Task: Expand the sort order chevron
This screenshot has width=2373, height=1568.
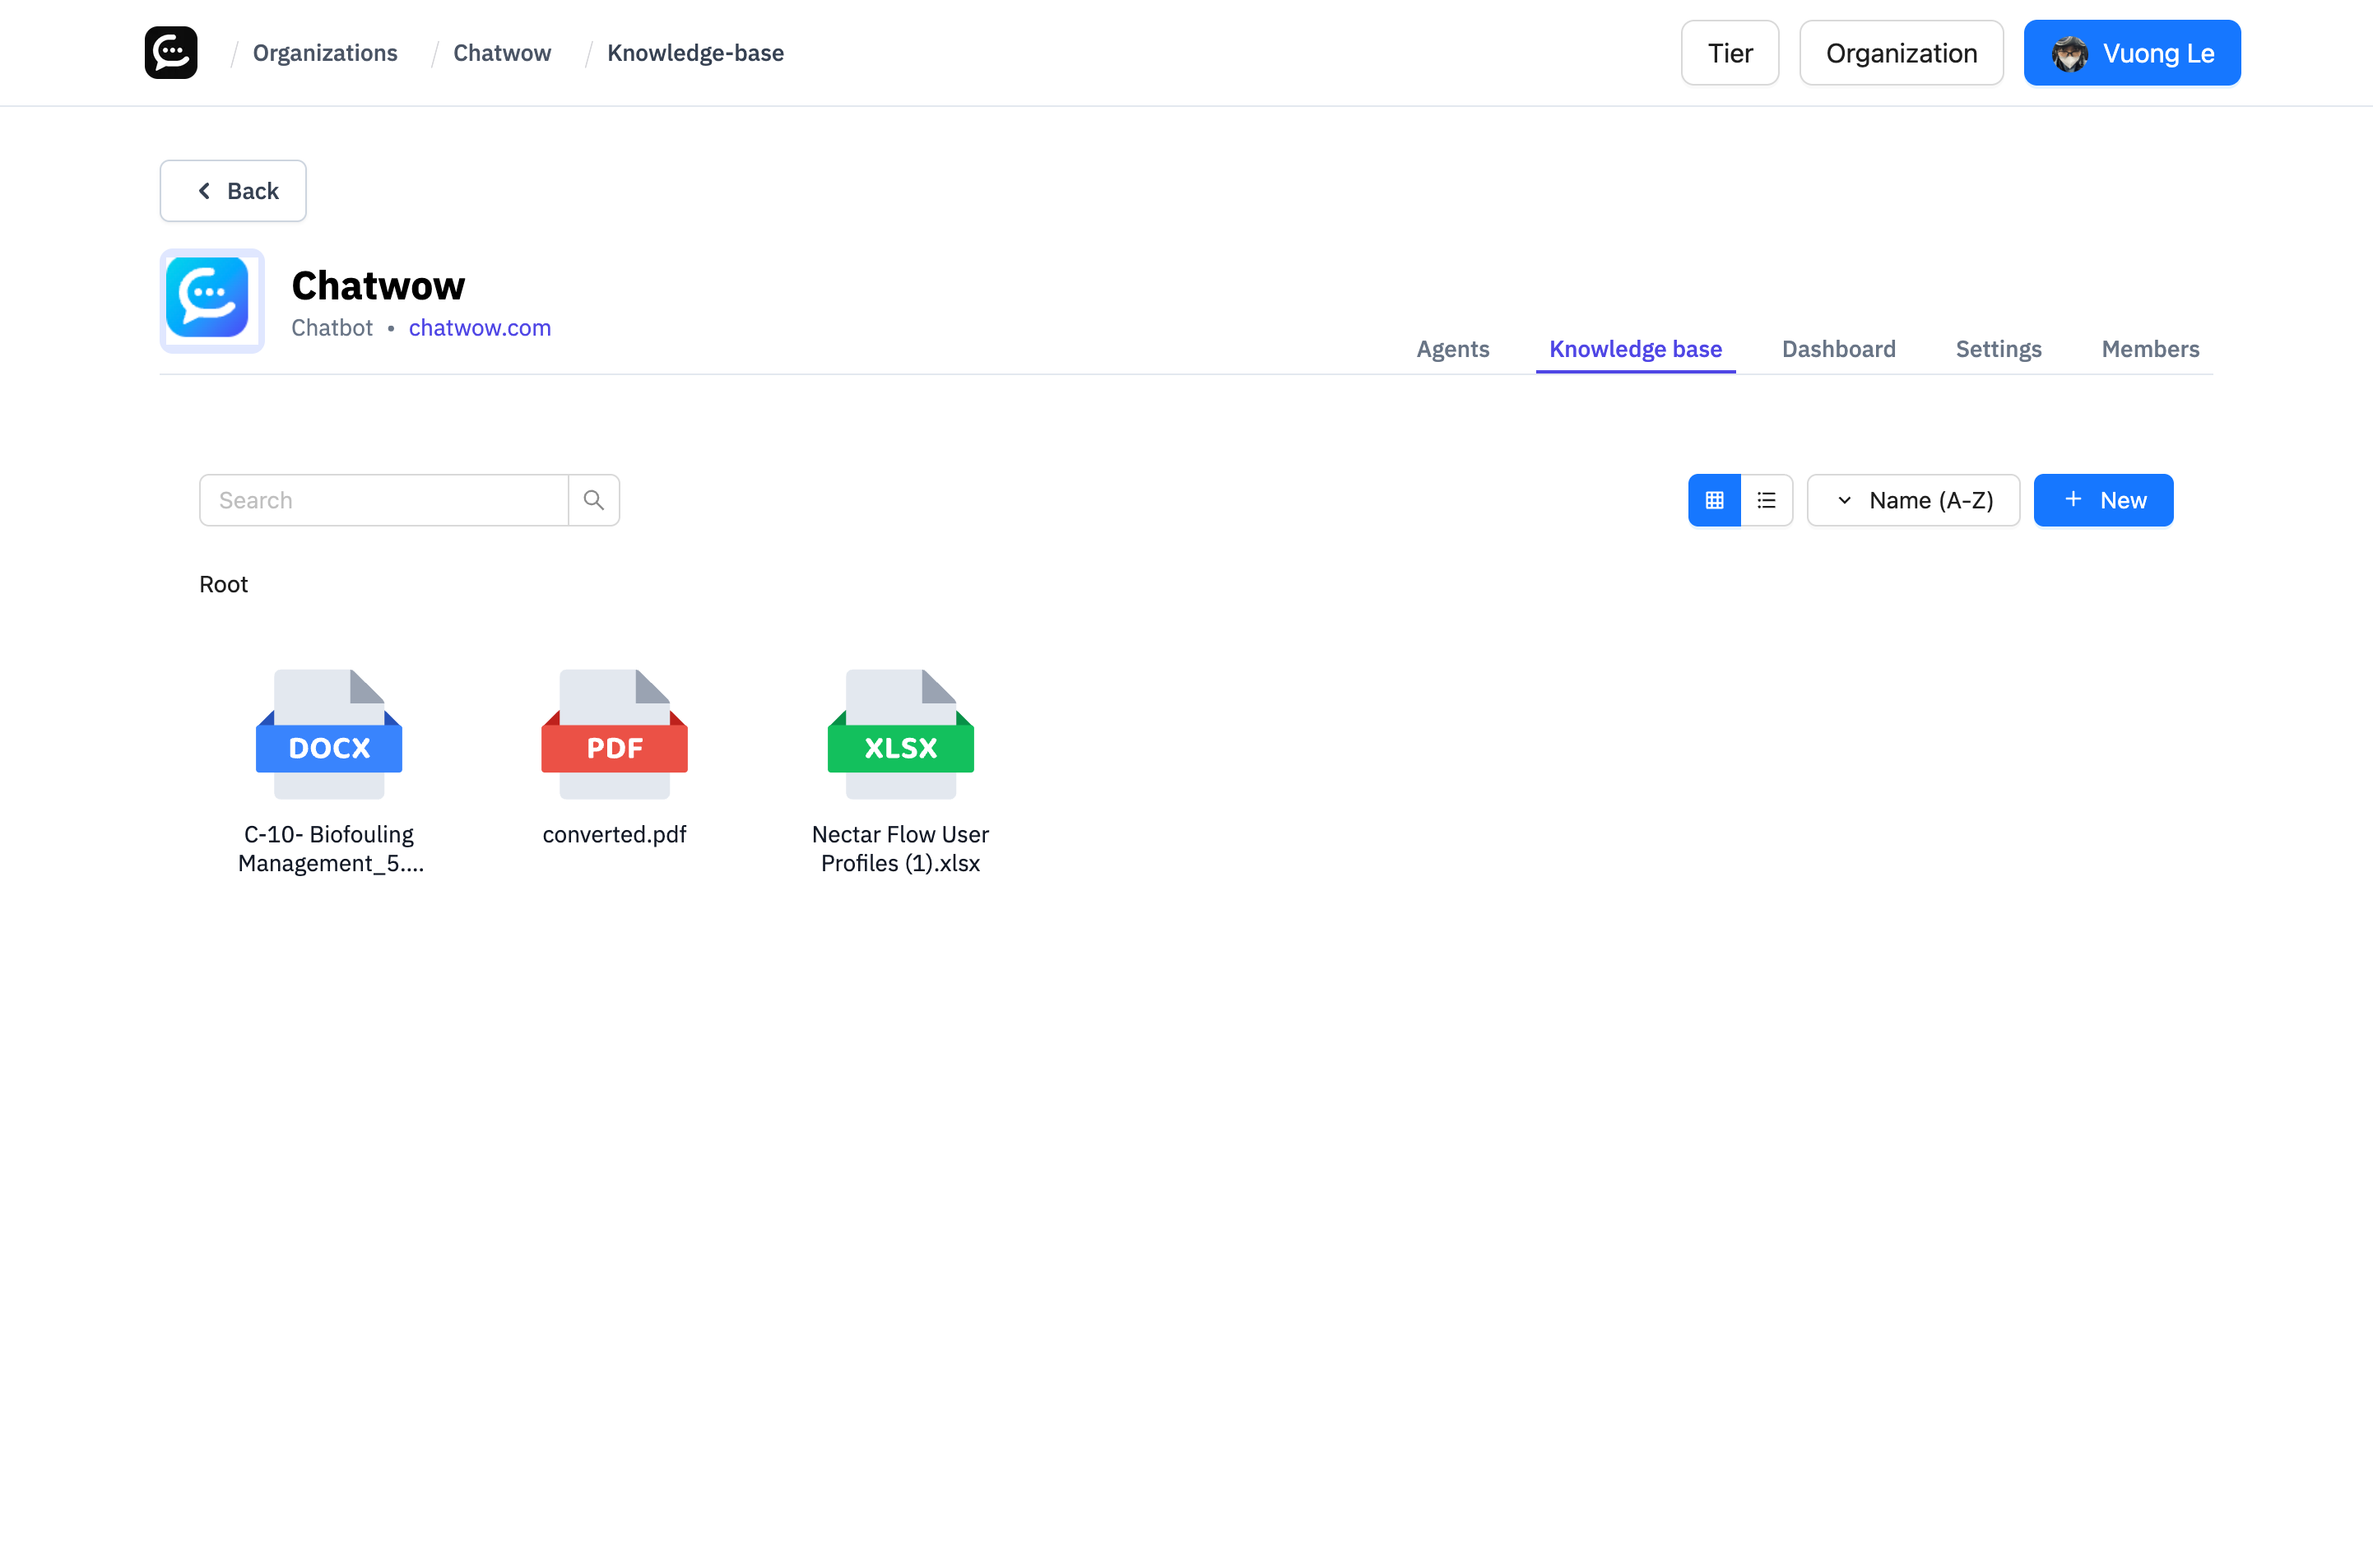Action: pyautogui.click(x=1845, y=500)
